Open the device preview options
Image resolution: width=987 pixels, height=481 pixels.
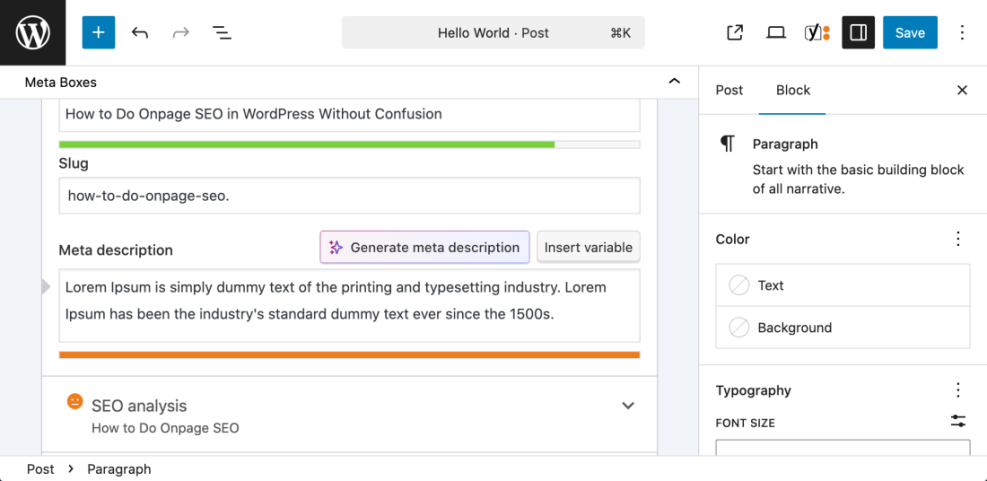tap(776, 33)
